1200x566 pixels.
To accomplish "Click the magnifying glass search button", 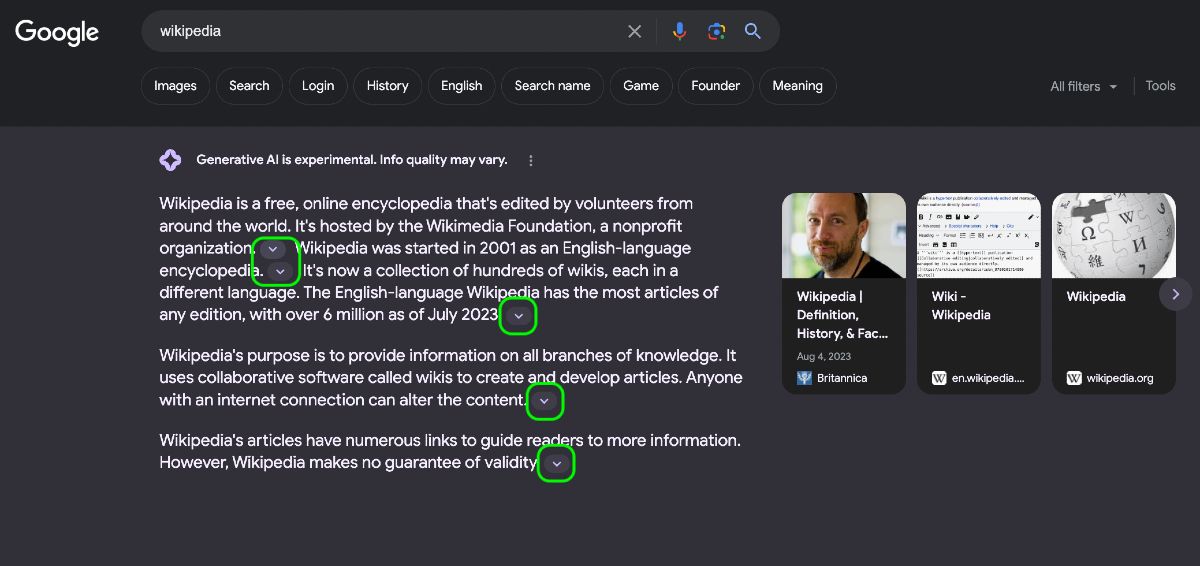I will tap(753, 31).
